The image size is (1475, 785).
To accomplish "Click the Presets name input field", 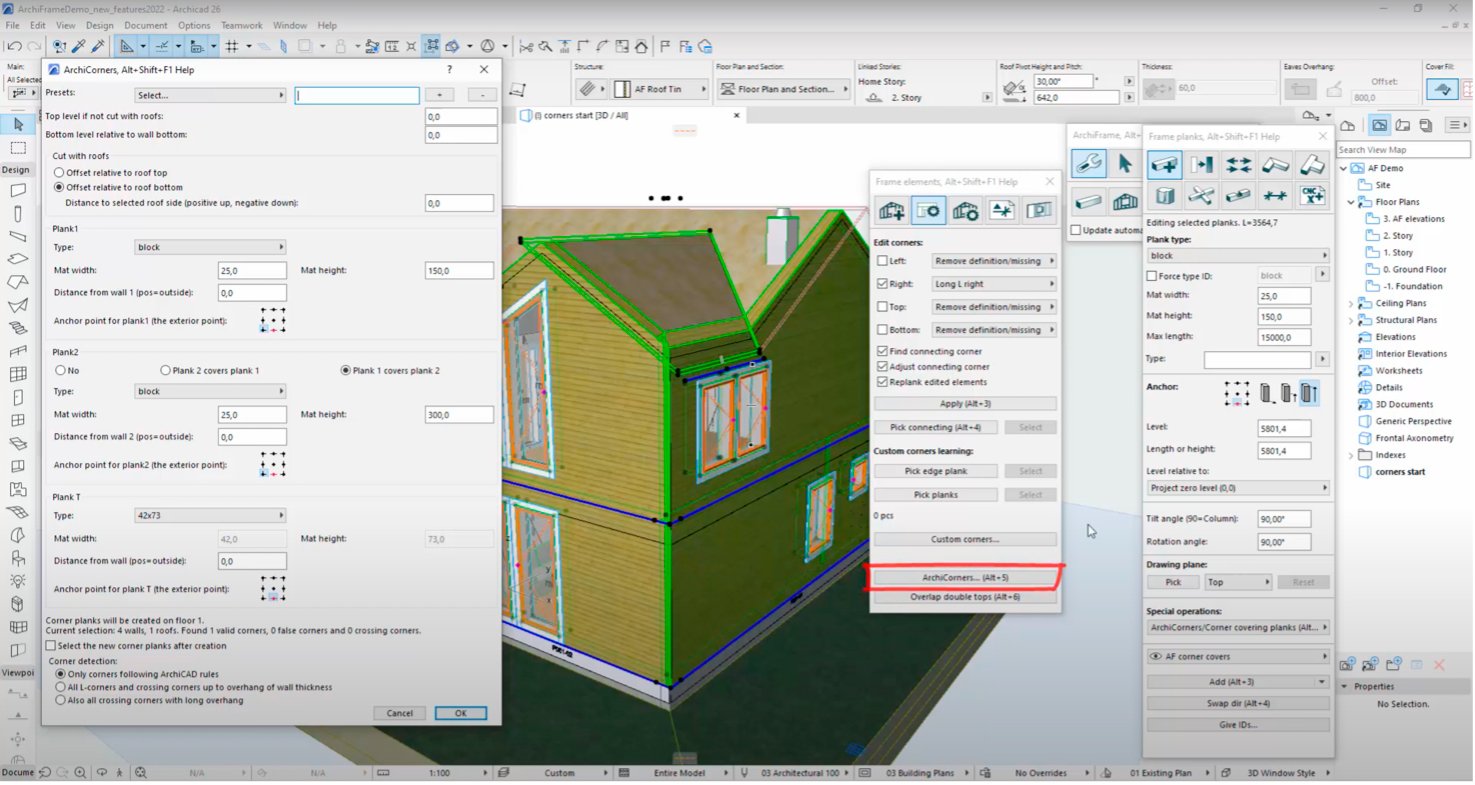I will (x=357, y=95).
